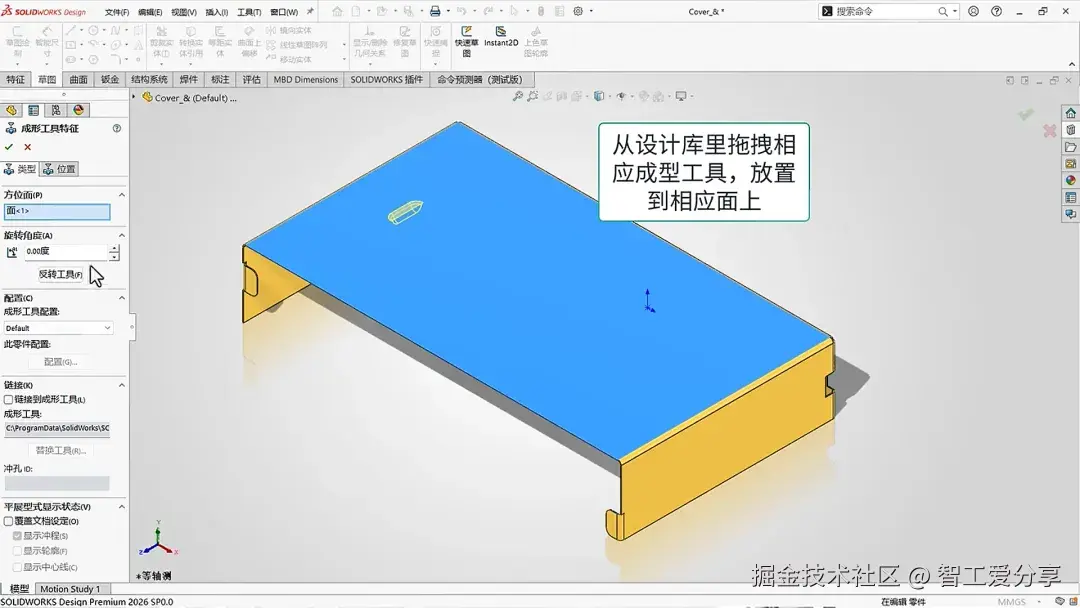Toggle the 显示冲程 checkbox
This screenshot has width=1080, height=608.
(17, 536)
